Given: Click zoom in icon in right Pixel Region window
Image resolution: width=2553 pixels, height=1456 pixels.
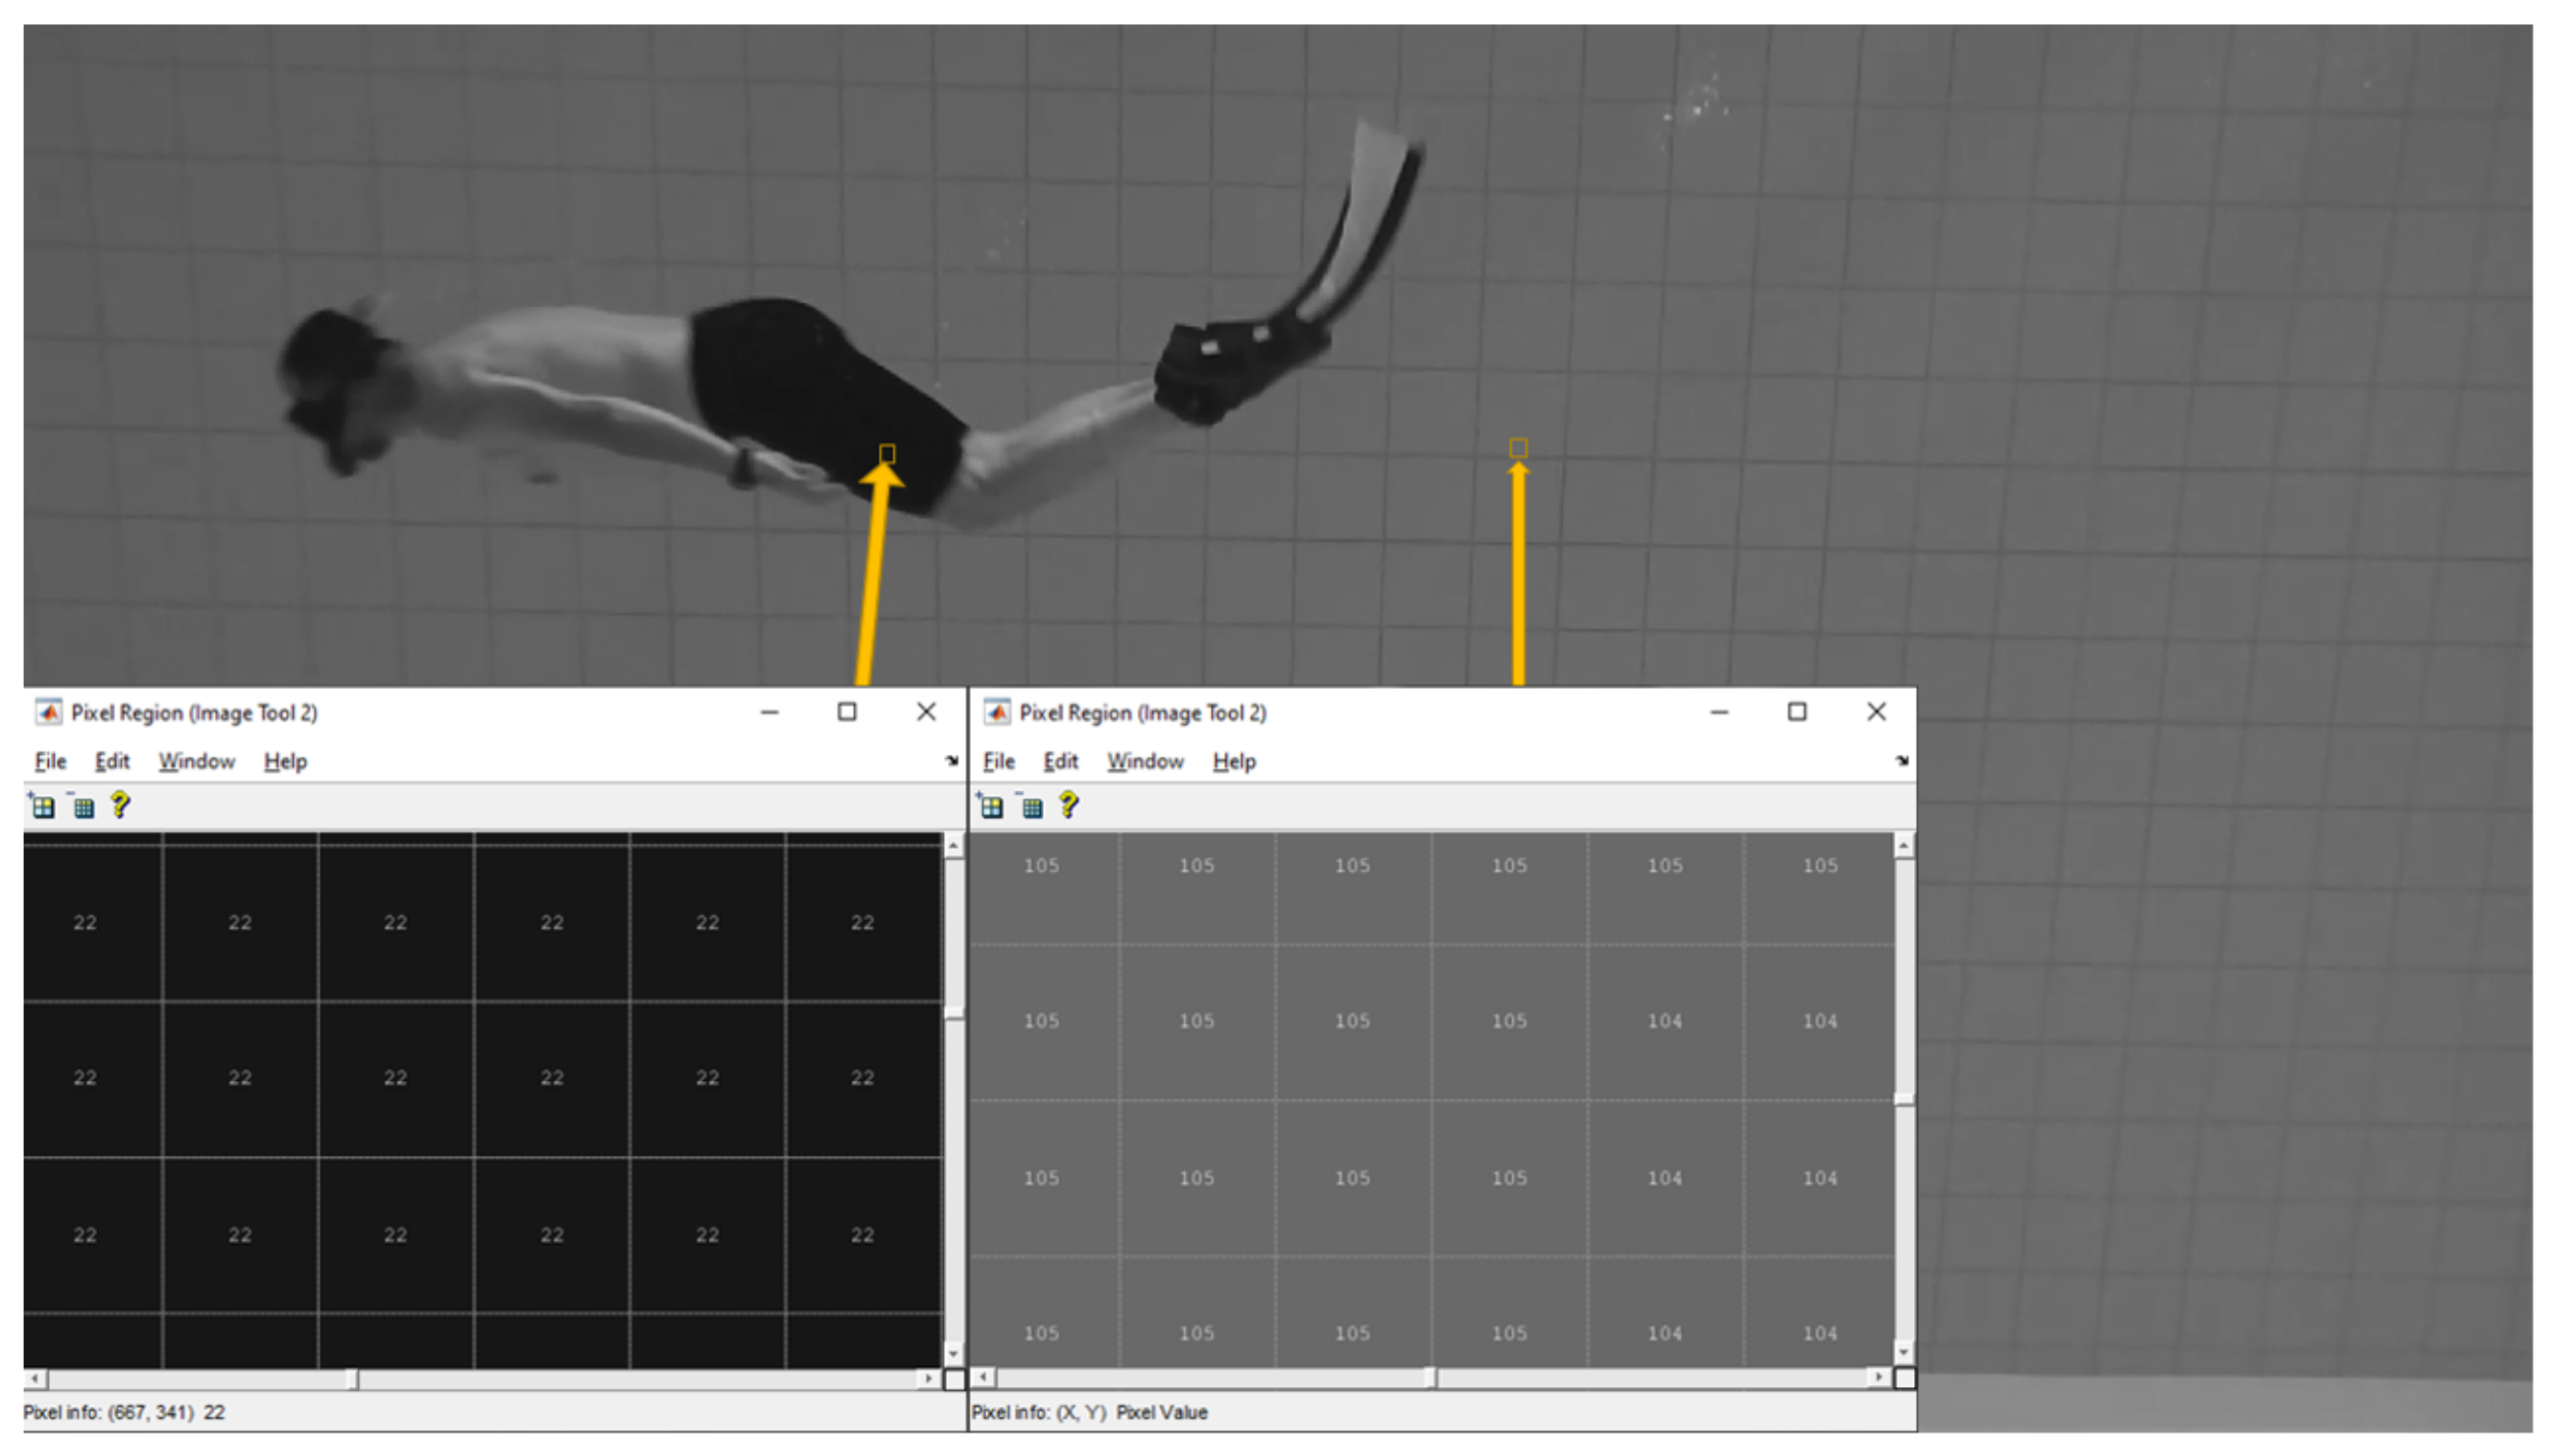Looking at the screenshot, I should click(x=990, y=806).
